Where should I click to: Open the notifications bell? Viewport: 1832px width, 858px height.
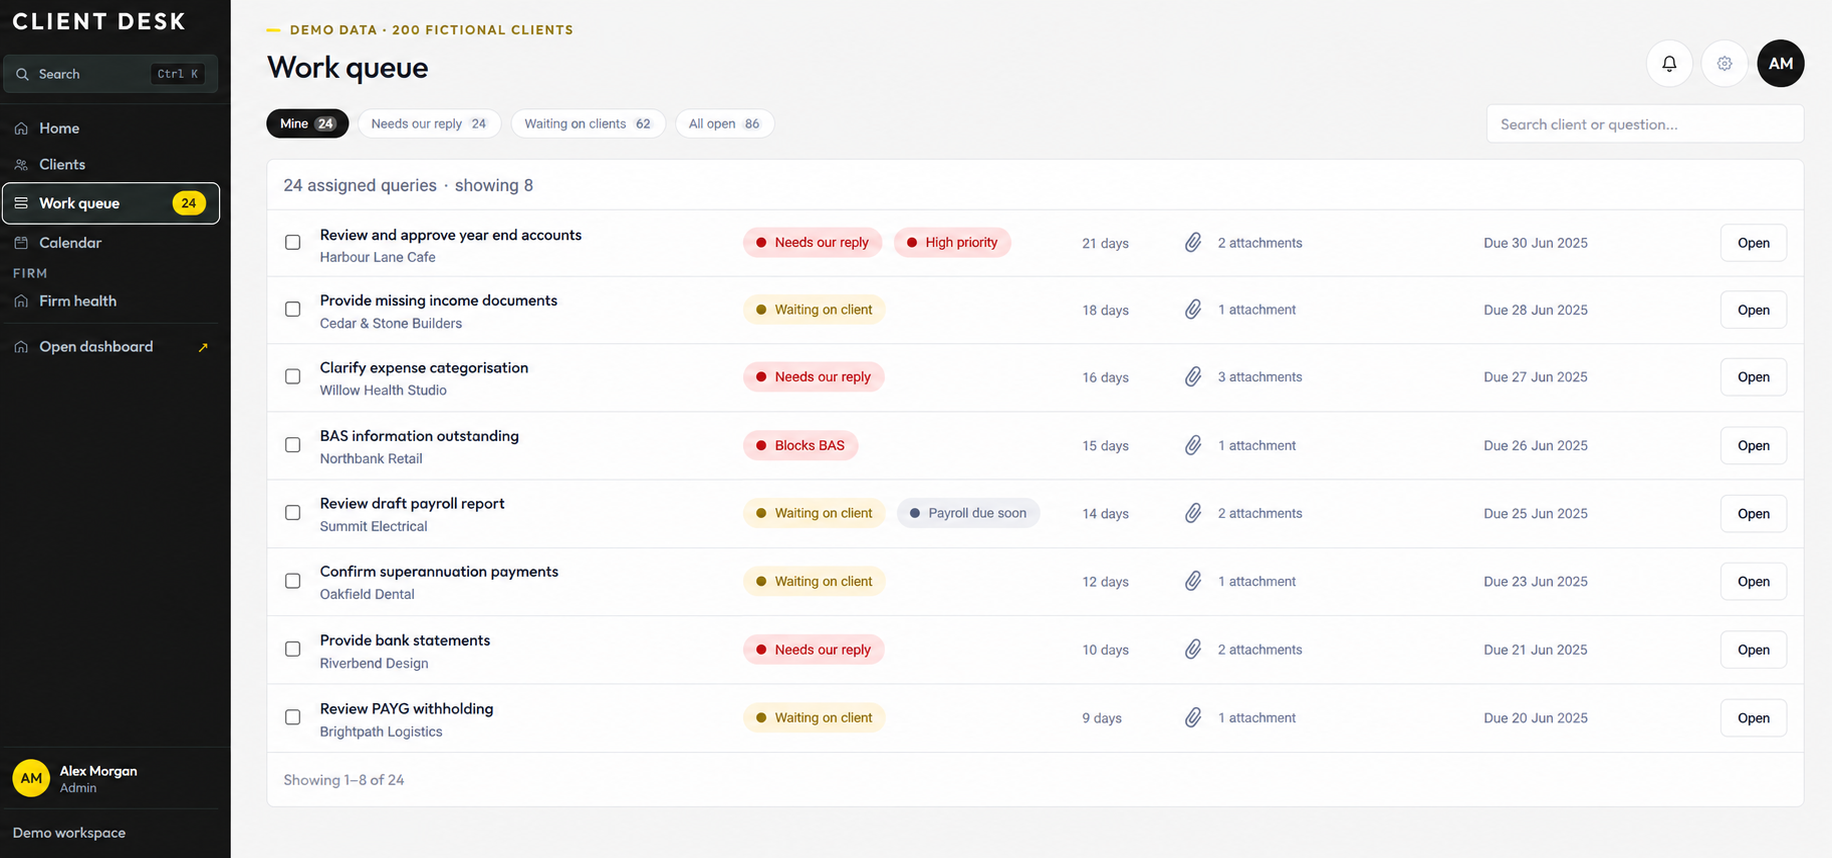point(1669,64)
